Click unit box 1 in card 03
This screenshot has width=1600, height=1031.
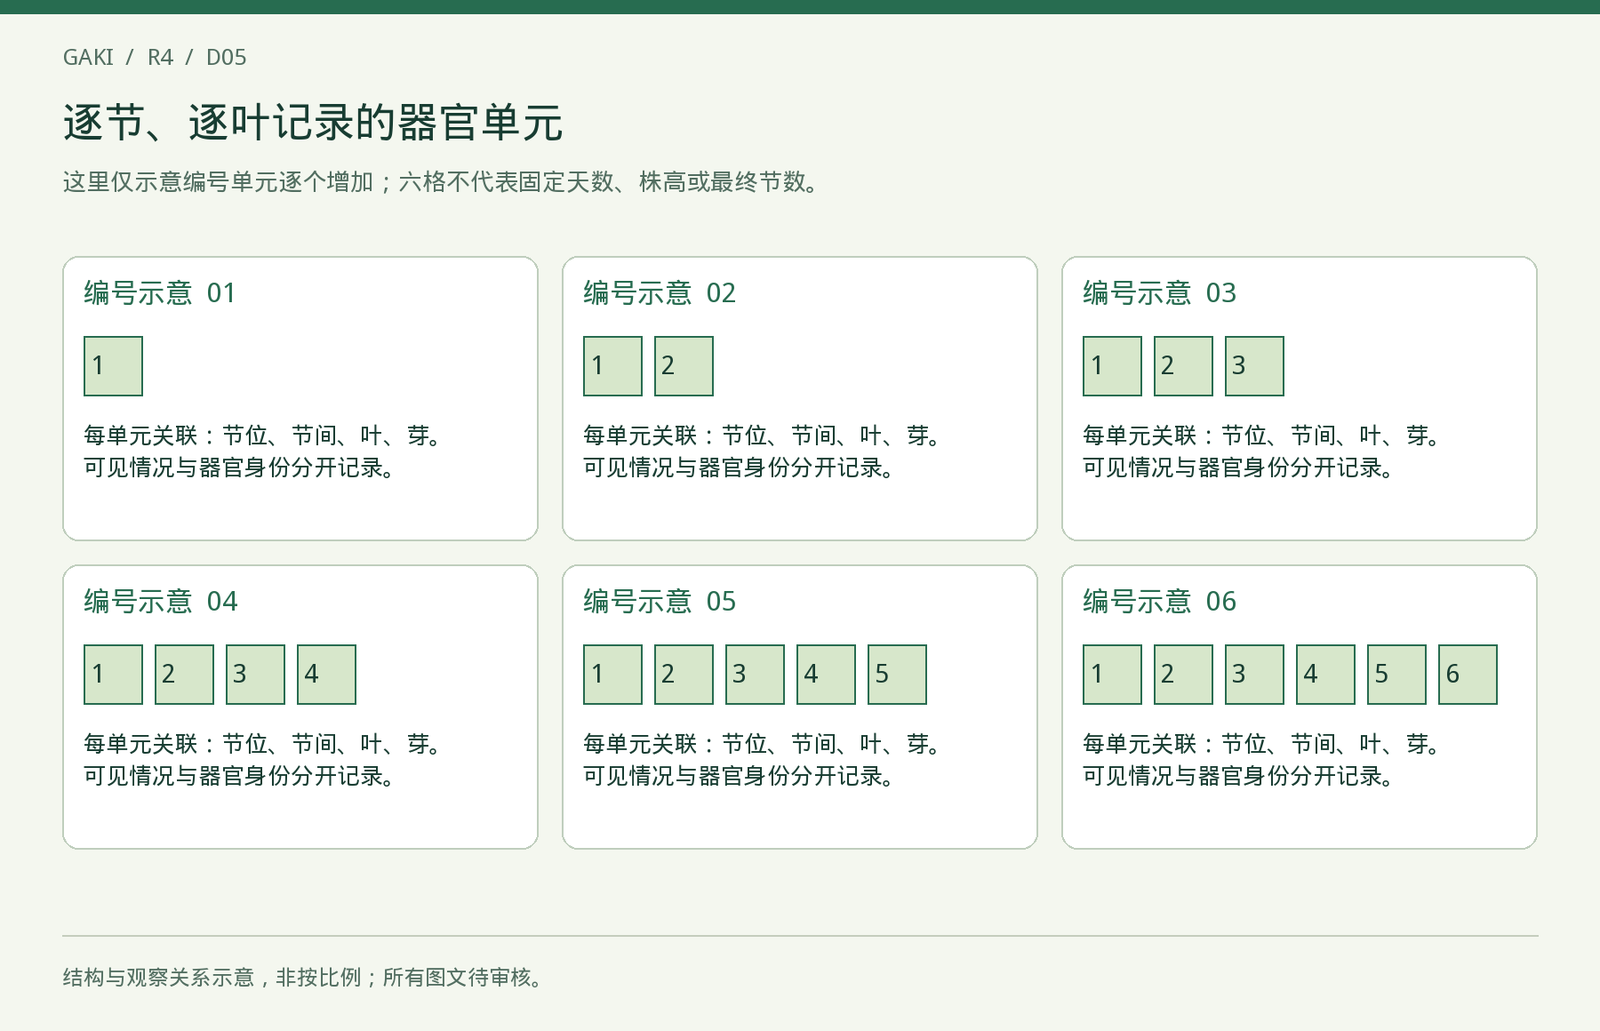pos(1112,366)
